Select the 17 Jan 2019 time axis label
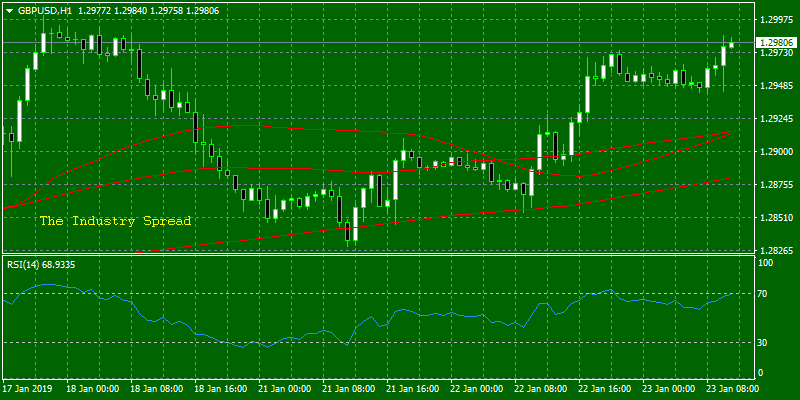 (30, 389)
